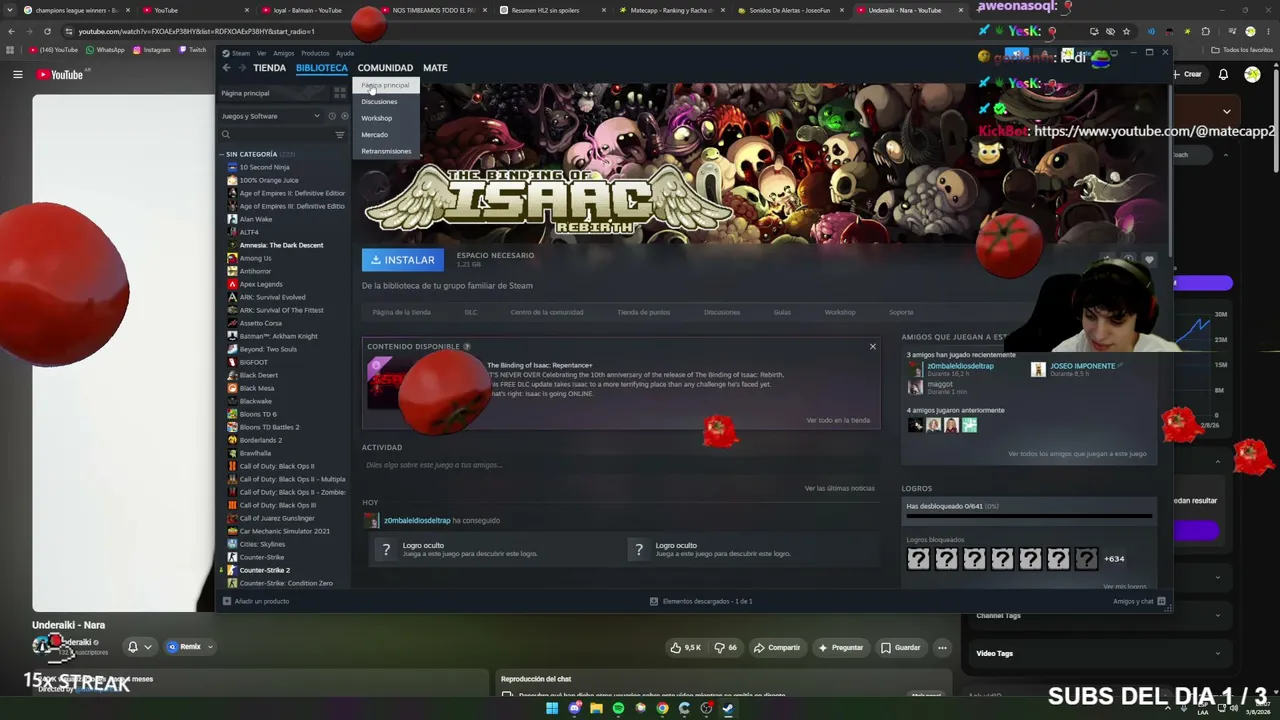The width and height of the screenshot is (1280, 720).
Task: Click Ver las últimas noticias
Action: (x=839, y=488)
